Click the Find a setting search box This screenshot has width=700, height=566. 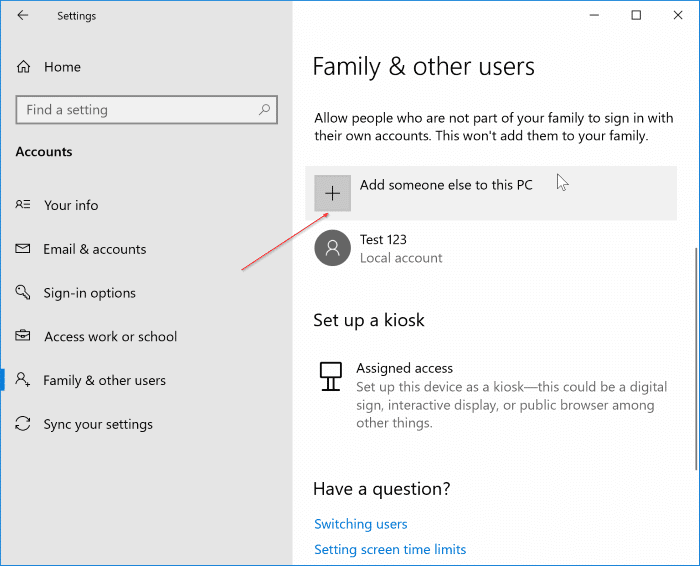(146, 110)
